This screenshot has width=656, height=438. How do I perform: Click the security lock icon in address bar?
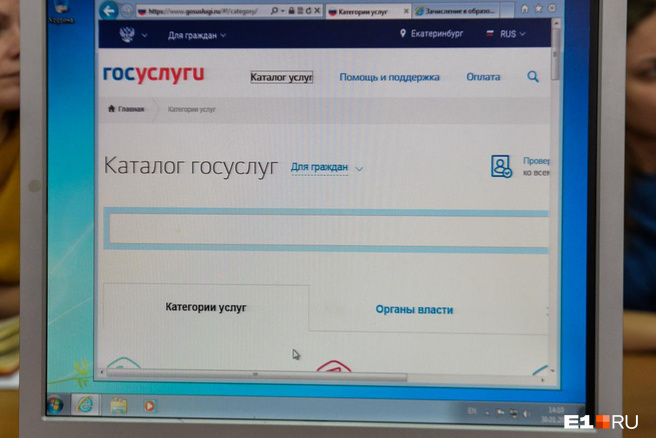click(x=291, y=11)
